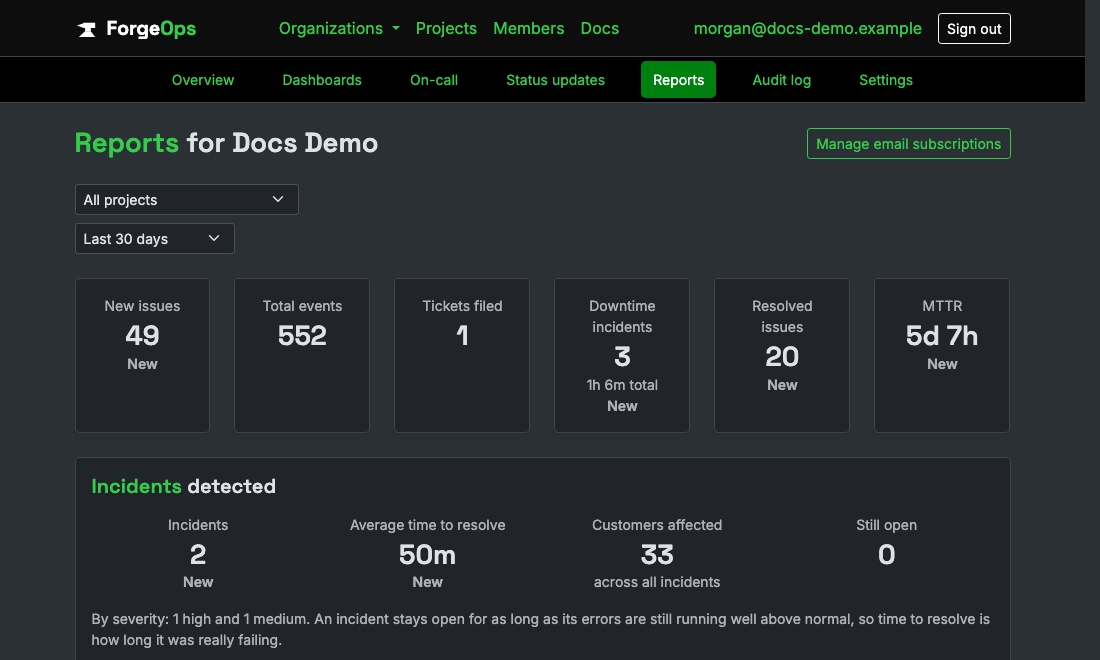The image size is (1100, 660).
Task: Click the Sign out button
Action: [x=974, y=29]
